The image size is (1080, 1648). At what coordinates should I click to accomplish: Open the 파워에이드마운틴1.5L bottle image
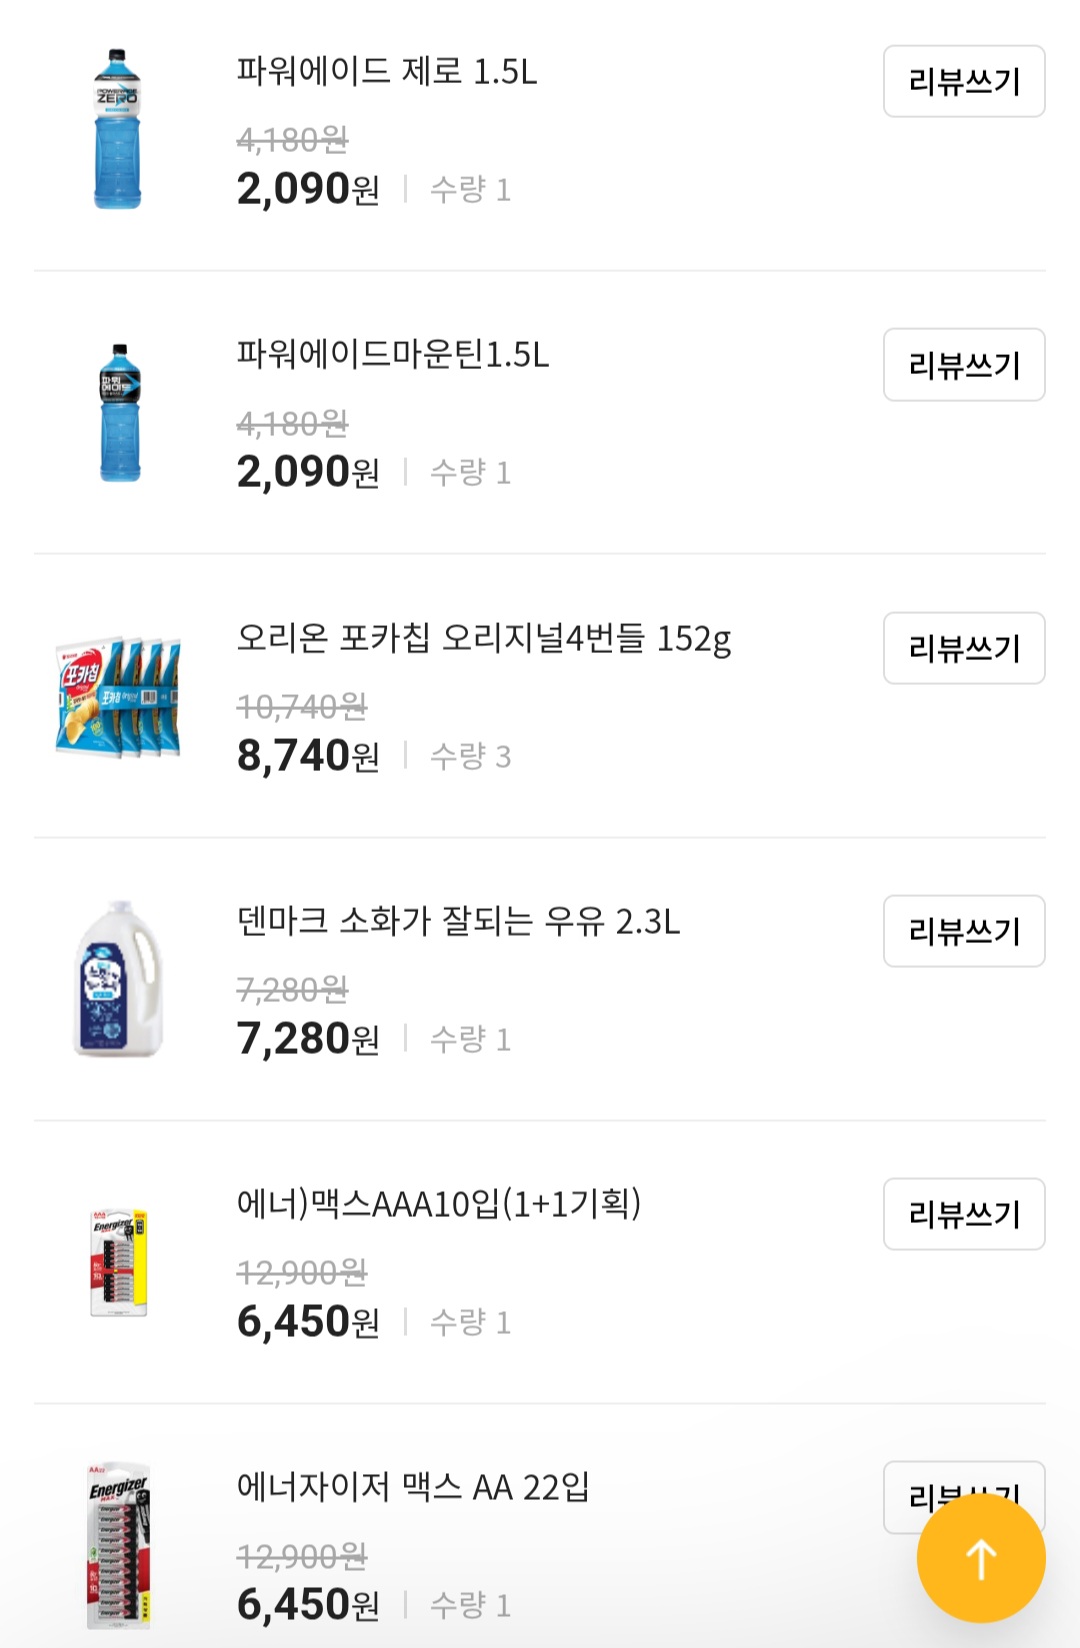120,412
